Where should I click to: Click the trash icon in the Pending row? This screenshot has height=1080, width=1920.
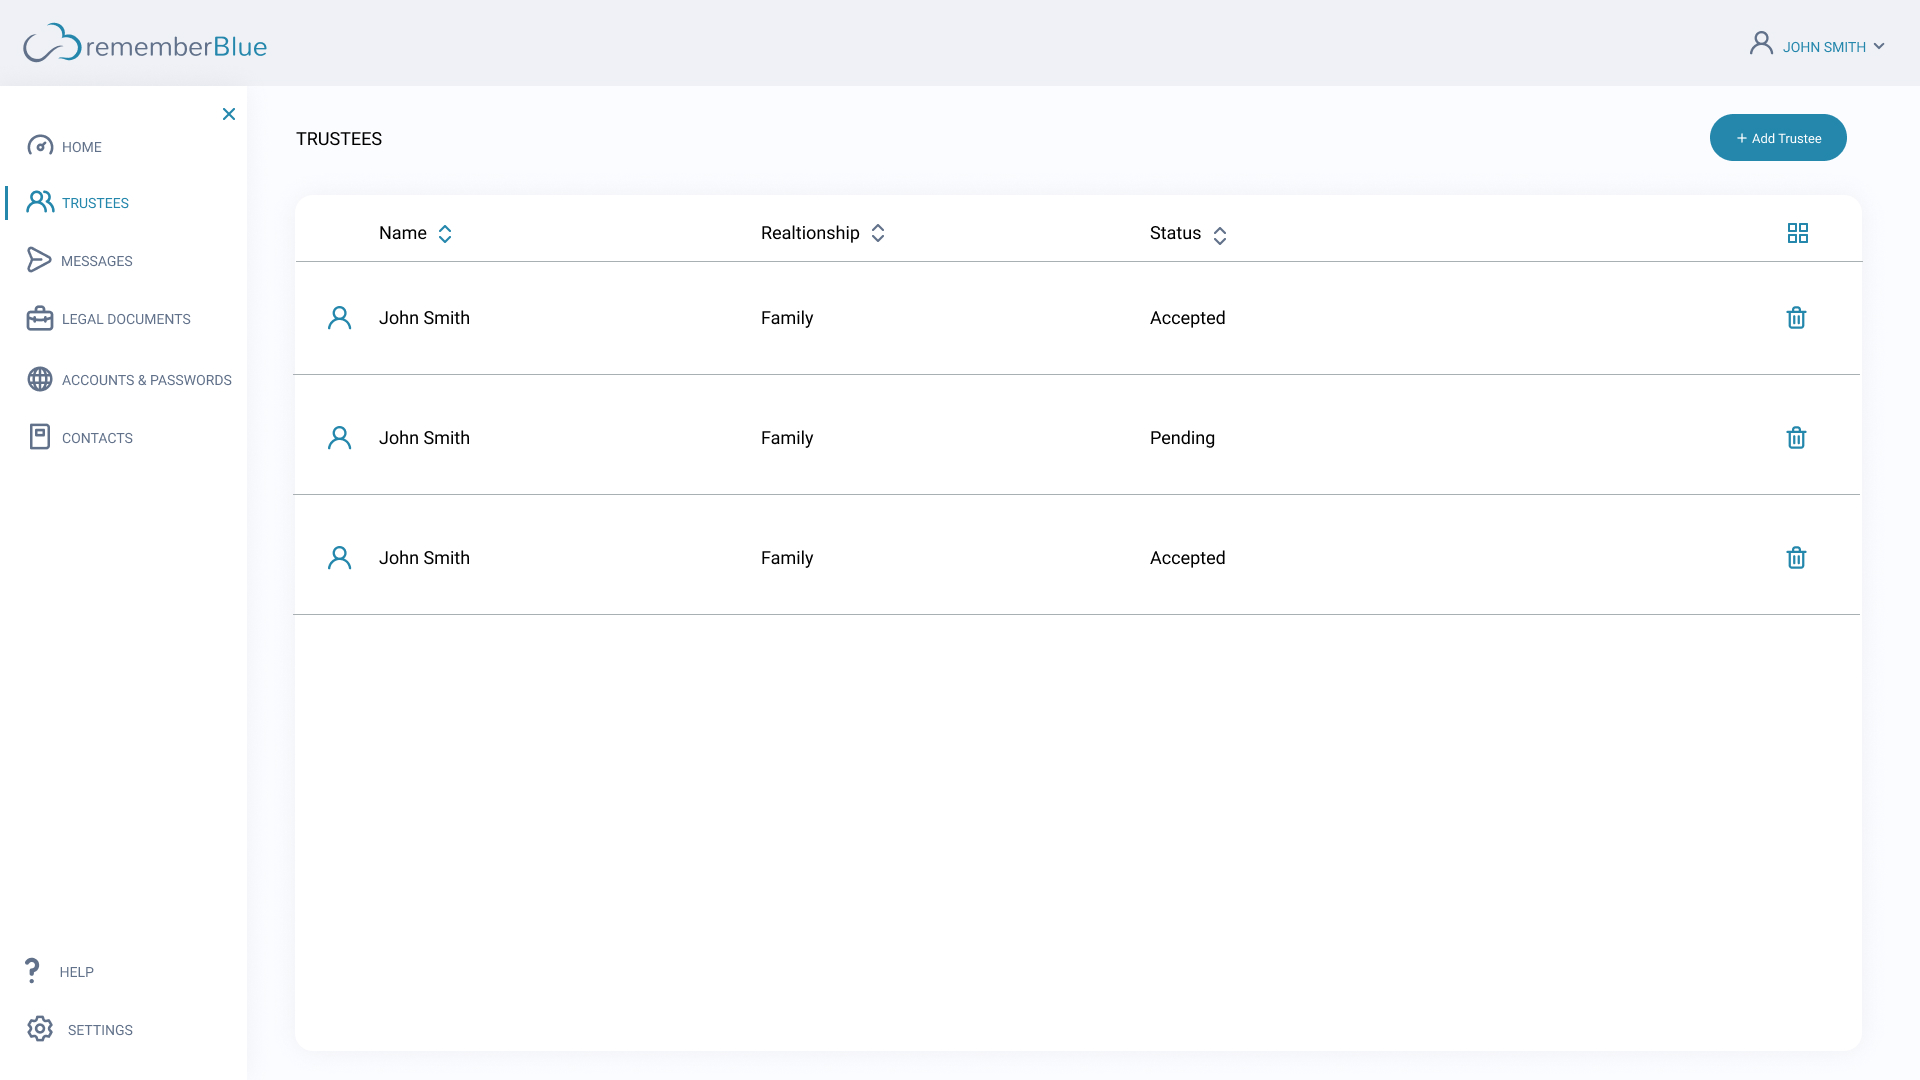click(1796, 438)
